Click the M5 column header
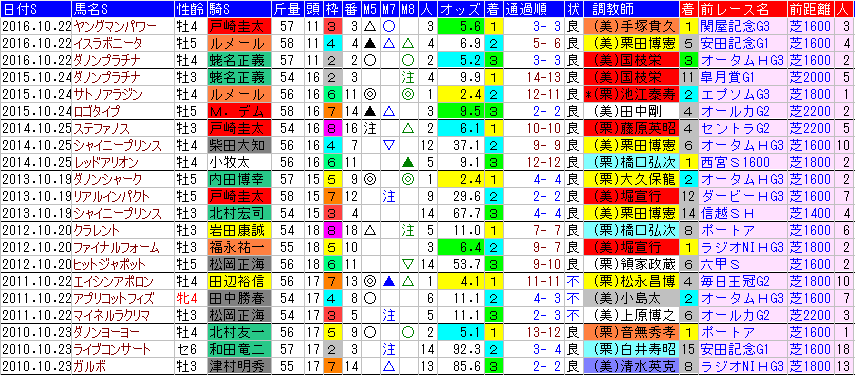This screenshot has height=375, width=855. tap(370, 9)
